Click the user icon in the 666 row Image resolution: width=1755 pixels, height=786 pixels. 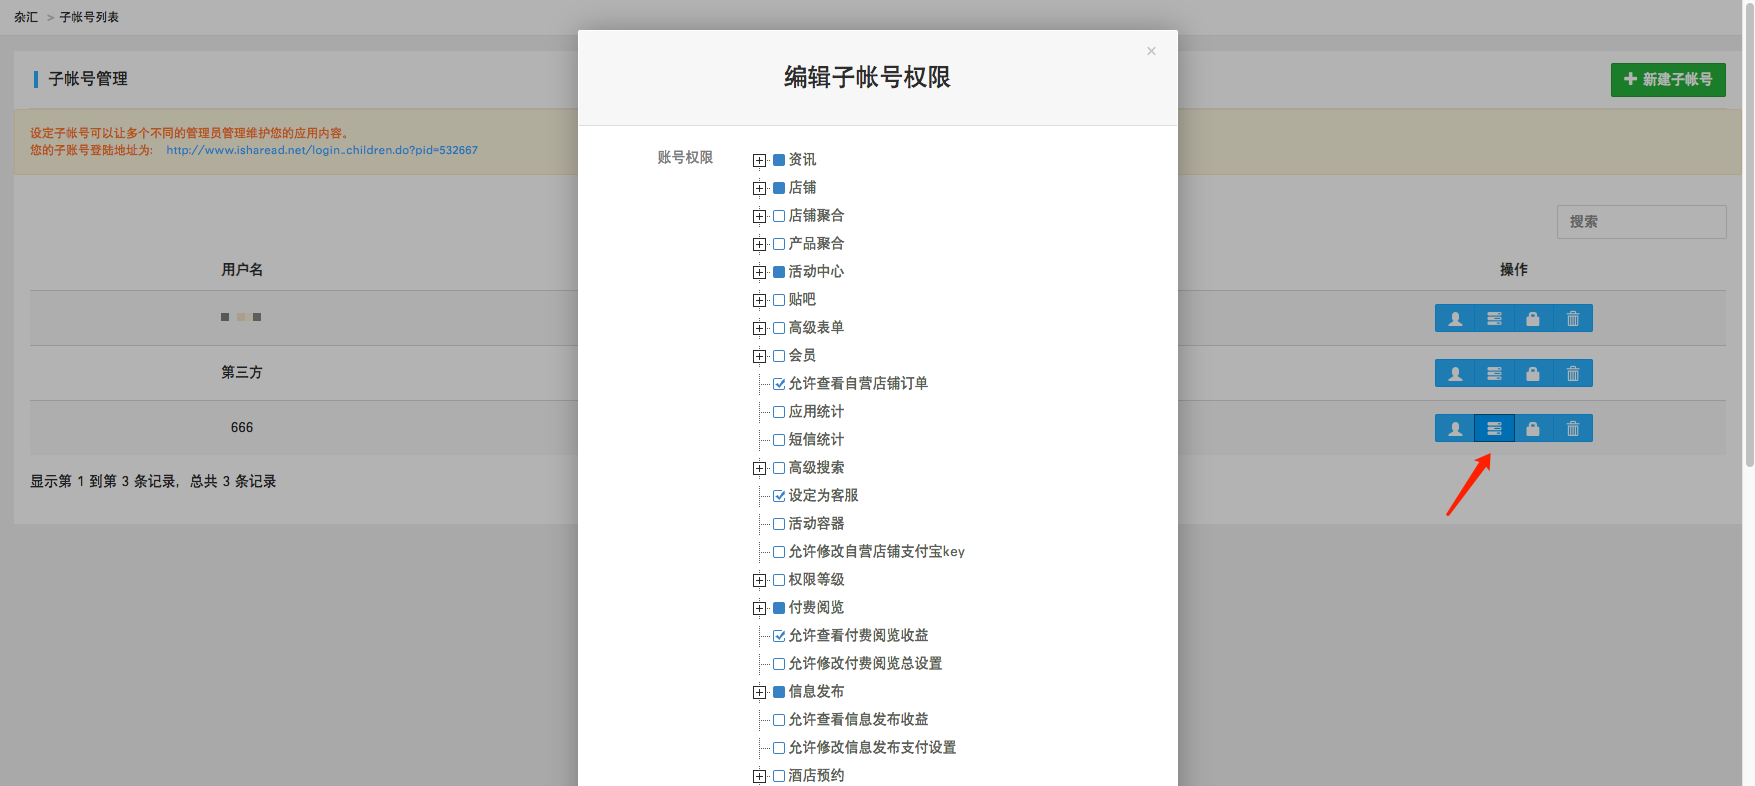(x=1455, y=429)
